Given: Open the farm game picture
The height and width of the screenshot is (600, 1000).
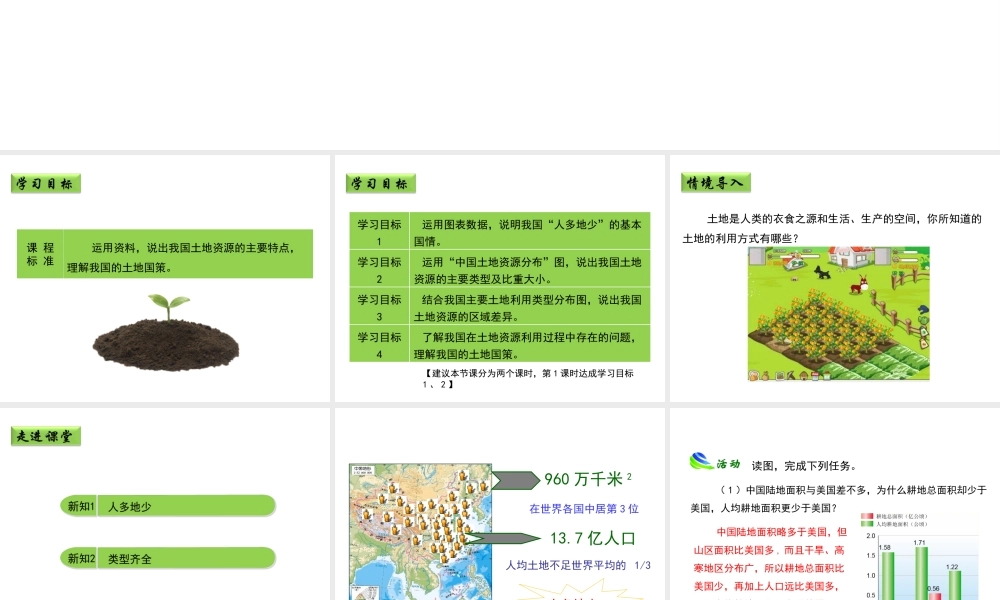Looking at the screenshot, I should point(838,314).
